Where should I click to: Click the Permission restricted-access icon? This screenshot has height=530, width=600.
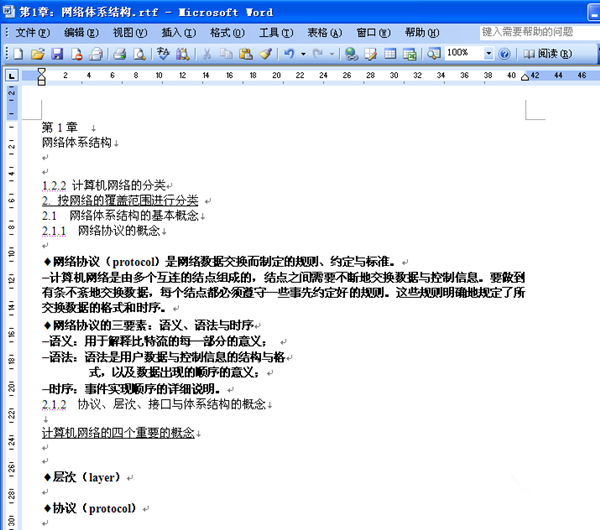tap(77, 54)
